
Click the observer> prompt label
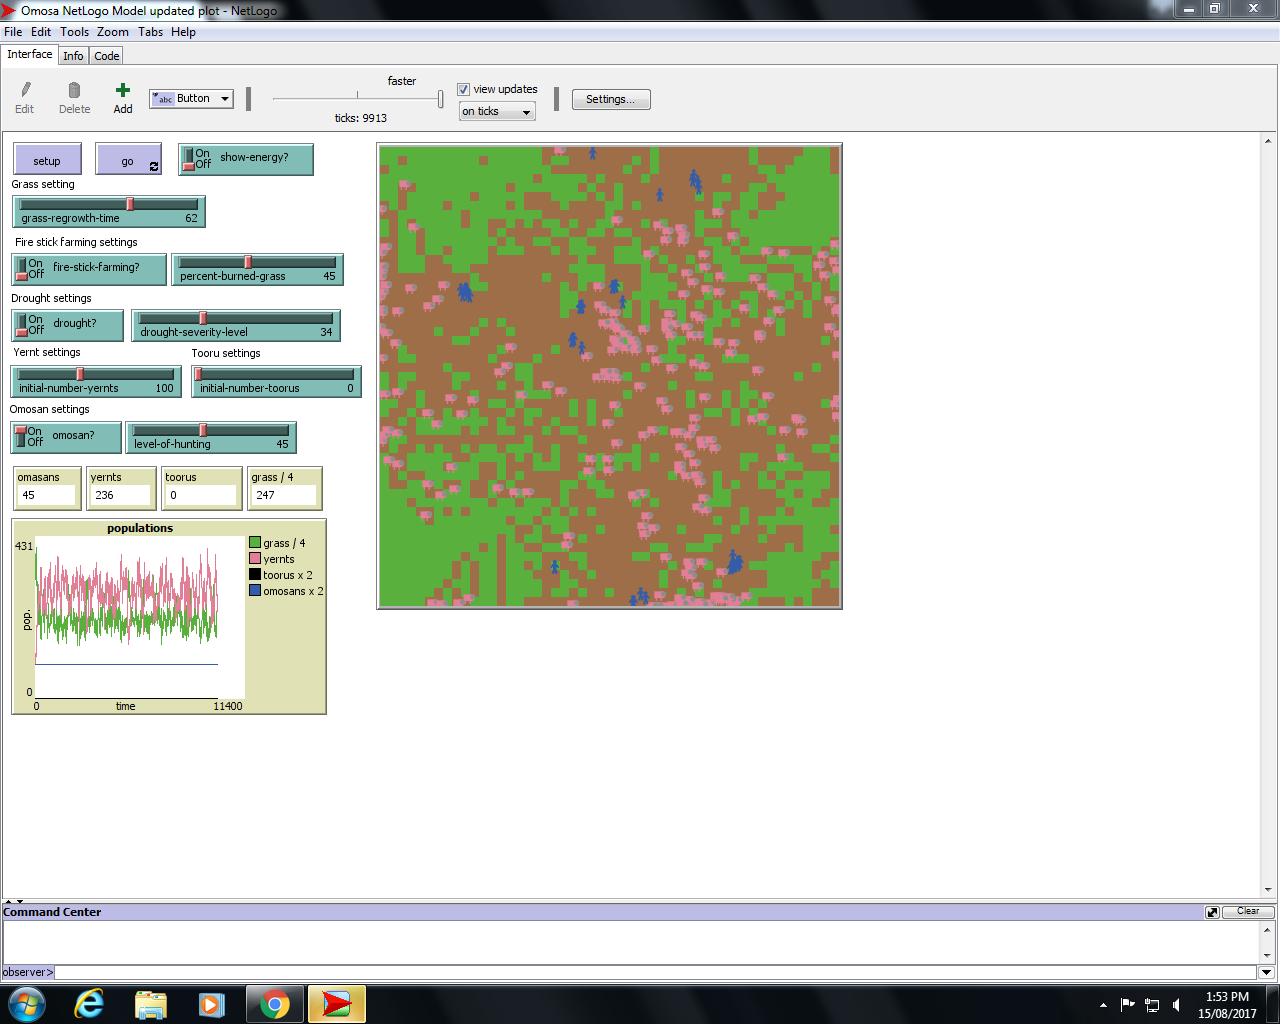tap(28, 972)
